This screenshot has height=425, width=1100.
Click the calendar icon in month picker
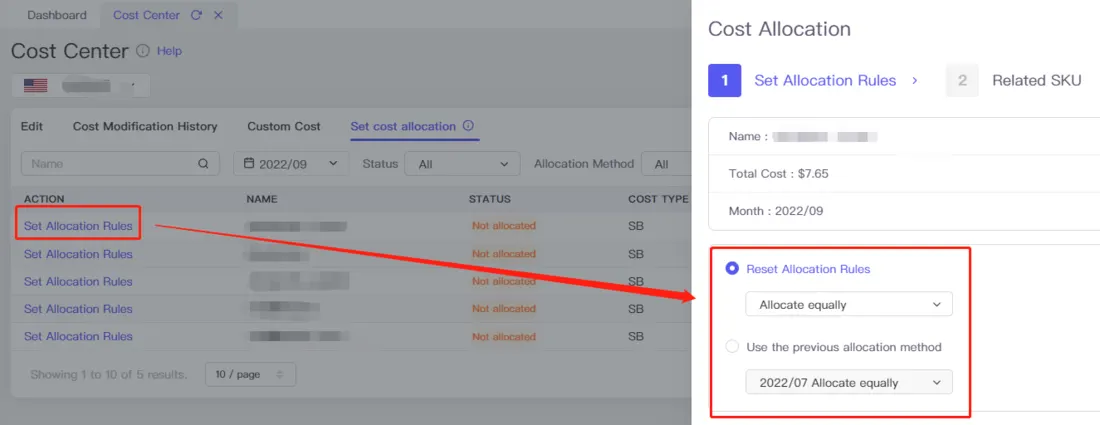pos(248,163)
